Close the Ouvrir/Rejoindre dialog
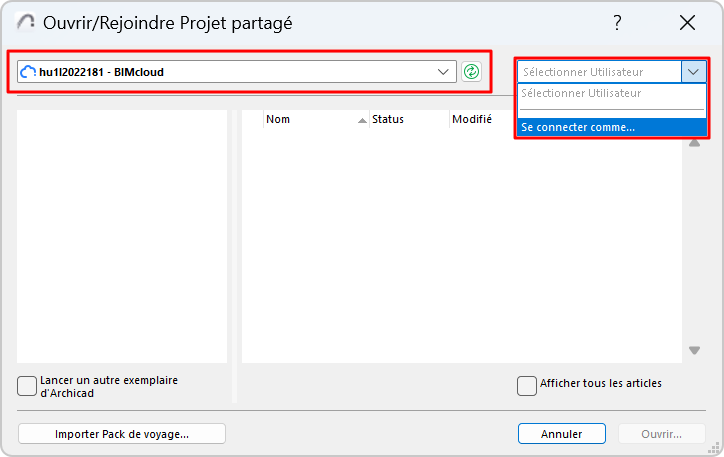This screenshot has height=457, width=724. (x=687, y=22)
